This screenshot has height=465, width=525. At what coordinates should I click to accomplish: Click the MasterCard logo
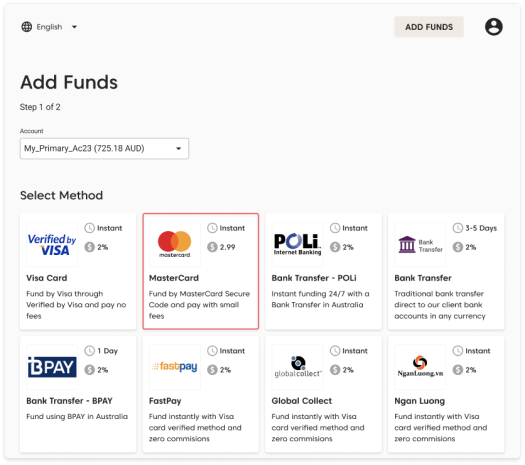(x=174, y=244)
